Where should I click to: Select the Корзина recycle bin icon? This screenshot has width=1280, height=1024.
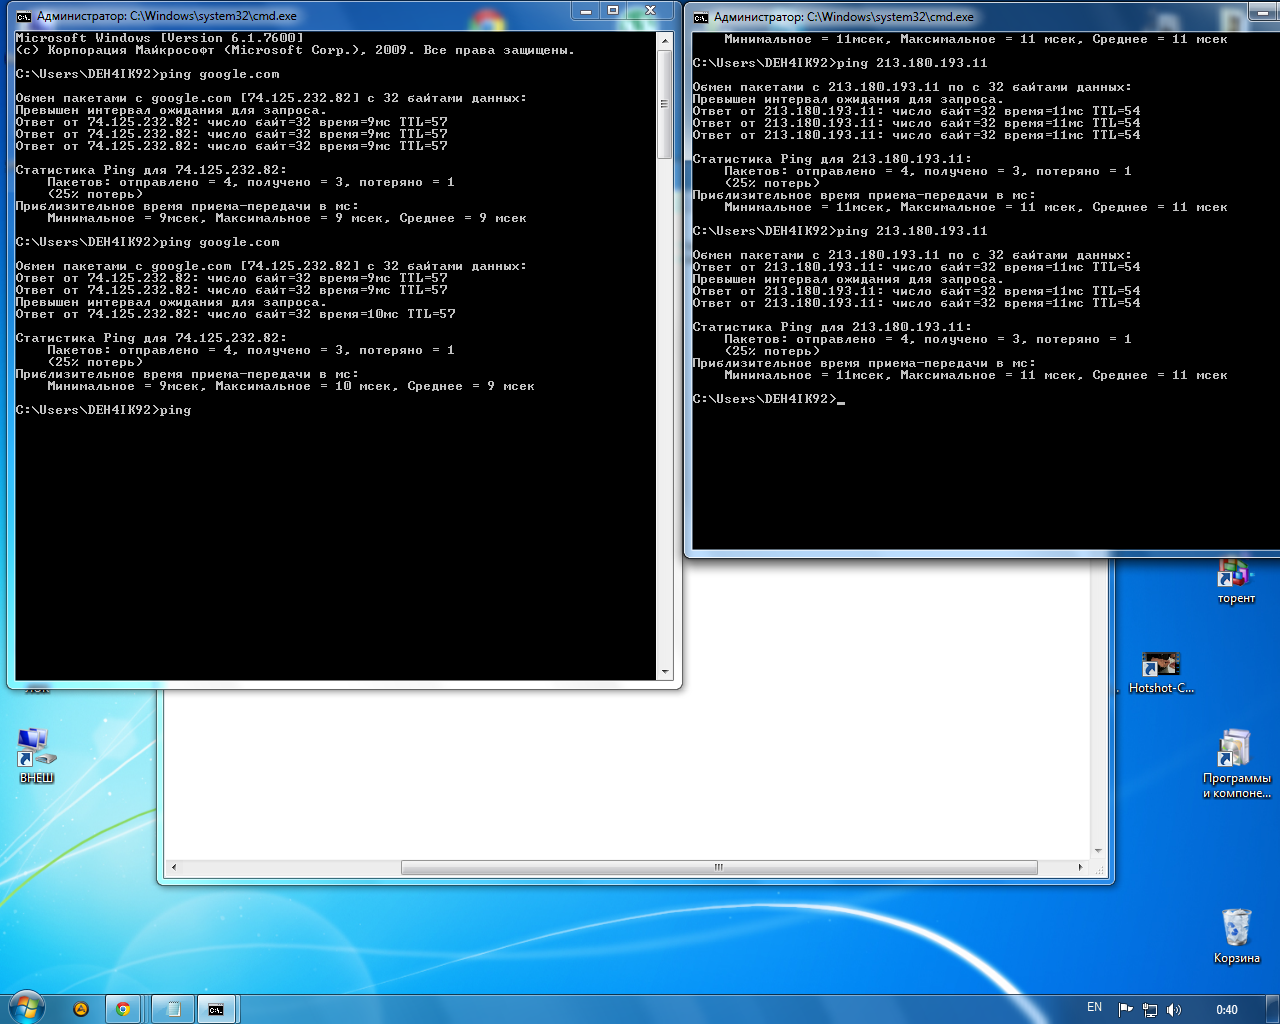(x=1237, y=936)
